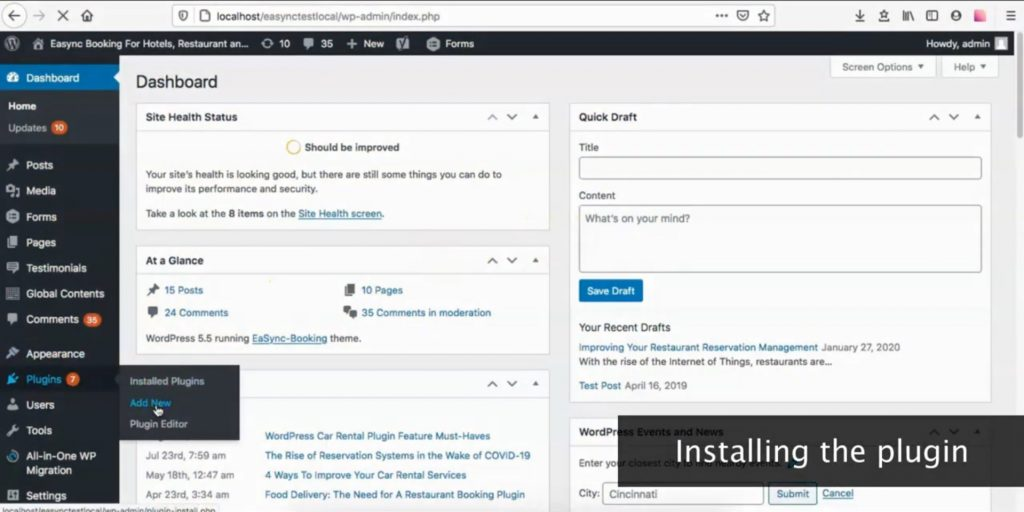Screen dimensions: 1024x512
Task: Choose Plugin Editor in the flyout submenu
Action: coord(158,424)
